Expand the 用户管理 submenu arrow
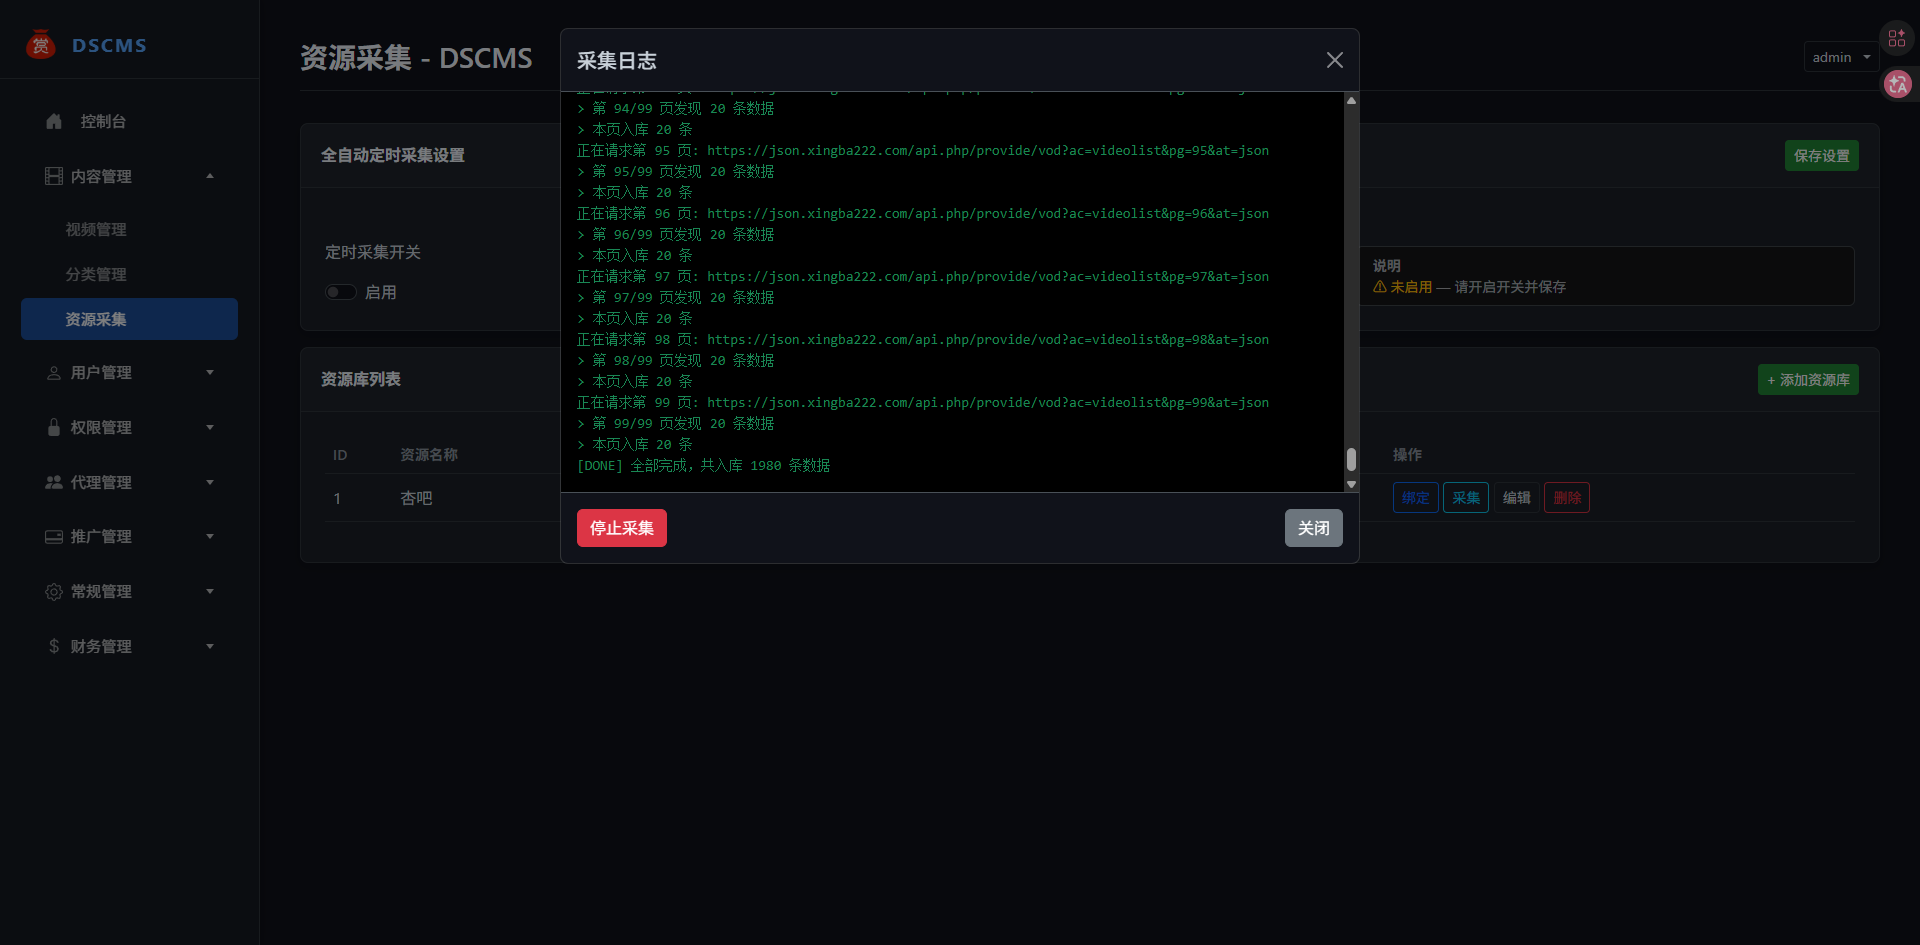 click(x=210, y=372)
